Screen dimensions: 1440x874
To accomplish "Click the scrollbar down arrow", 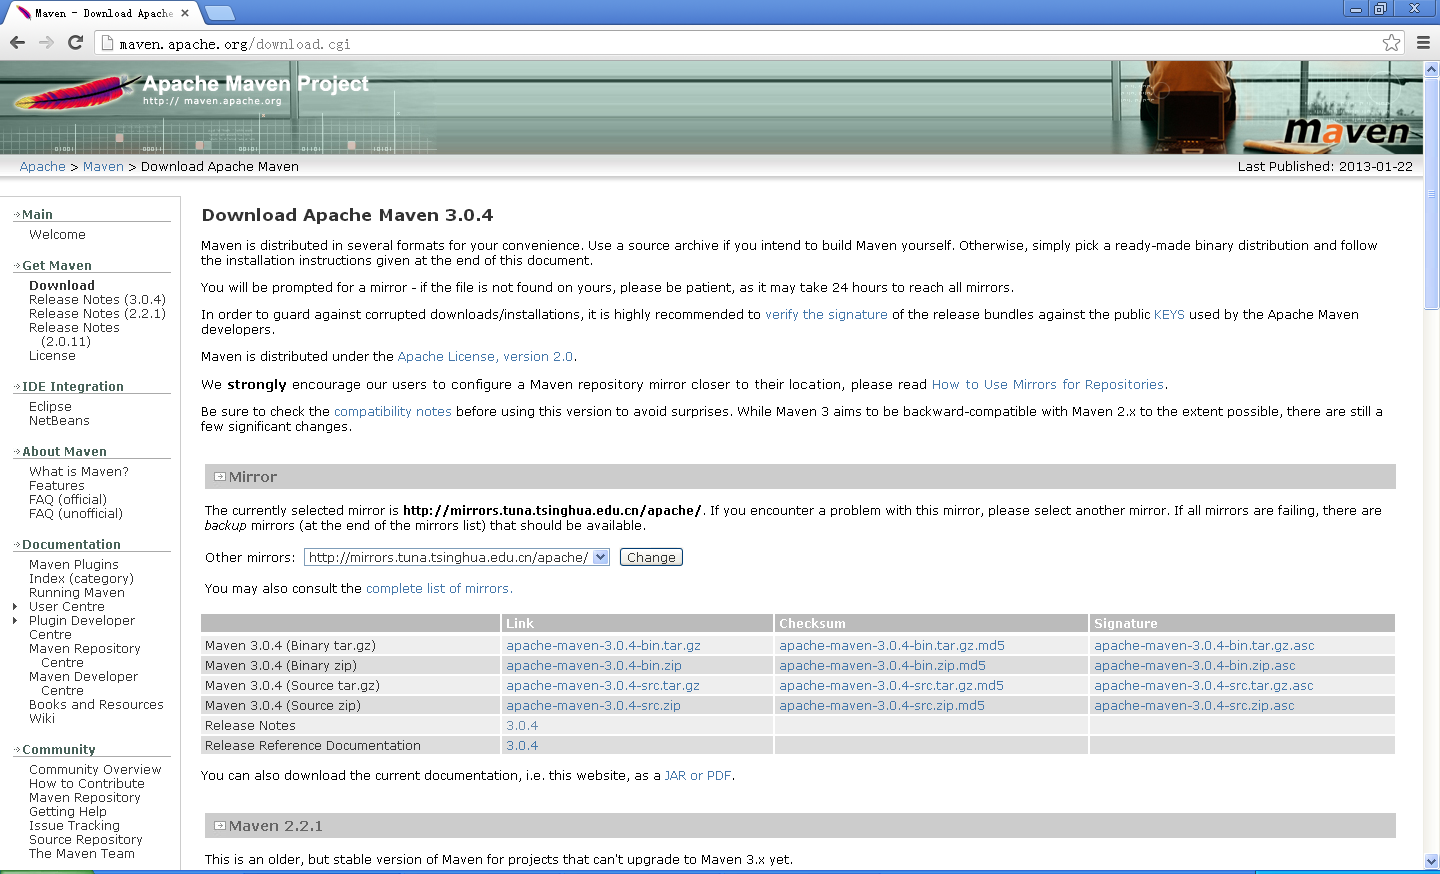I will pyautogui.click(x=1431, y=861).
